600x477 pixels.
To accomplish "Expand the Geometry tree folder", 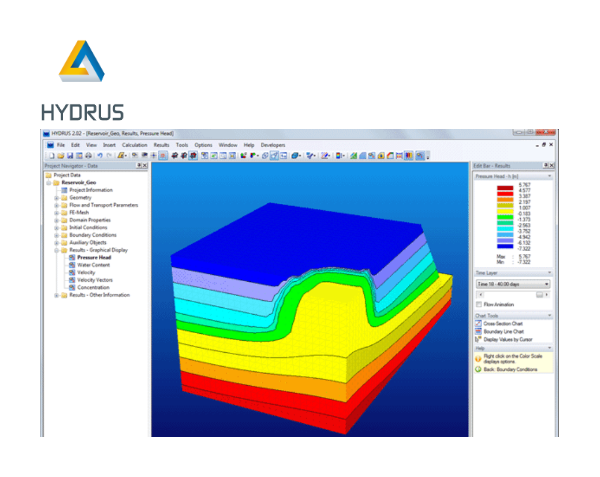I will pos(56,198).
